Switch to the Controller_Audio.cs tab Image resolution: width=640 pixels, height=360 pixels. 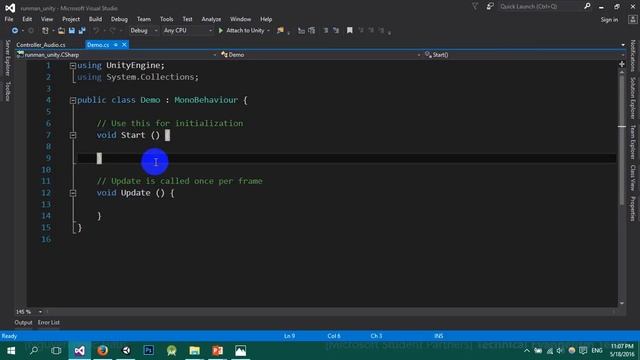pyautogui.click(x=41, y=45)
